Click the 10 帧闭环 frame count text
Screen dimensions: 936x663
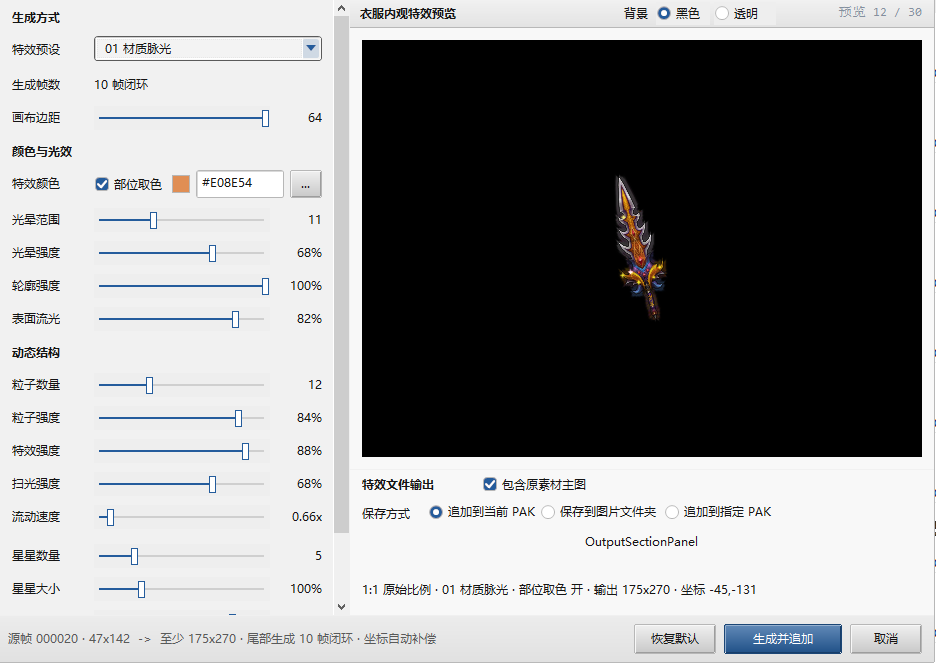[121, 85]
